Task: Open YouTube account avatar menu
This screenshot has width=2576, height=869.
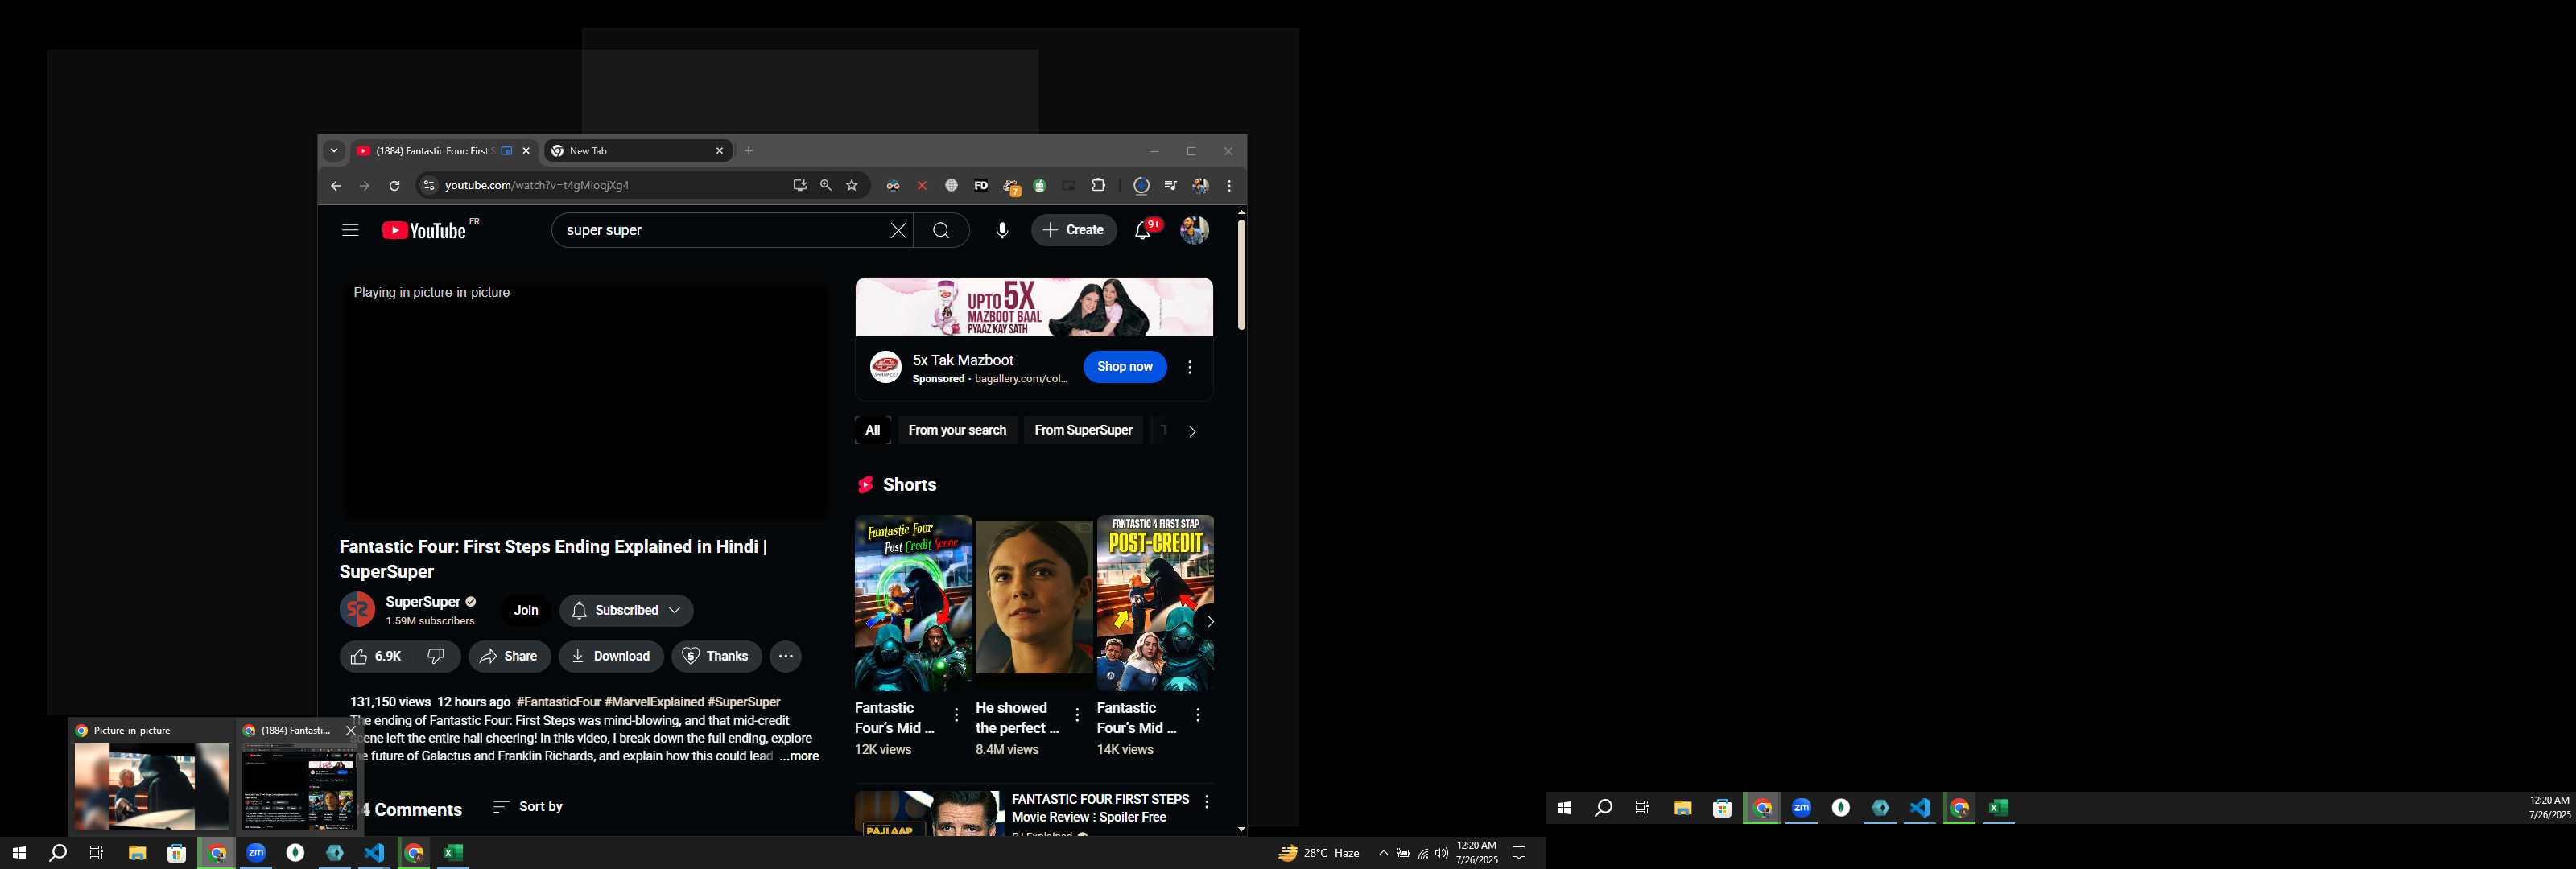Action: (x=1194, y=230)
